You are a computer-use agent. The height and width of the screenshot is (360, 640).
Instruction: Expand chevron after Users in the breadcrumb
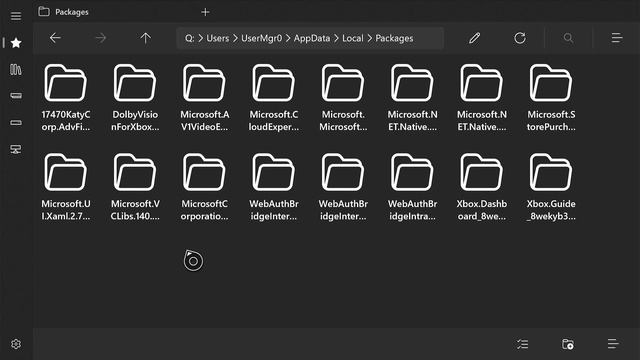[x=235, y=38]
